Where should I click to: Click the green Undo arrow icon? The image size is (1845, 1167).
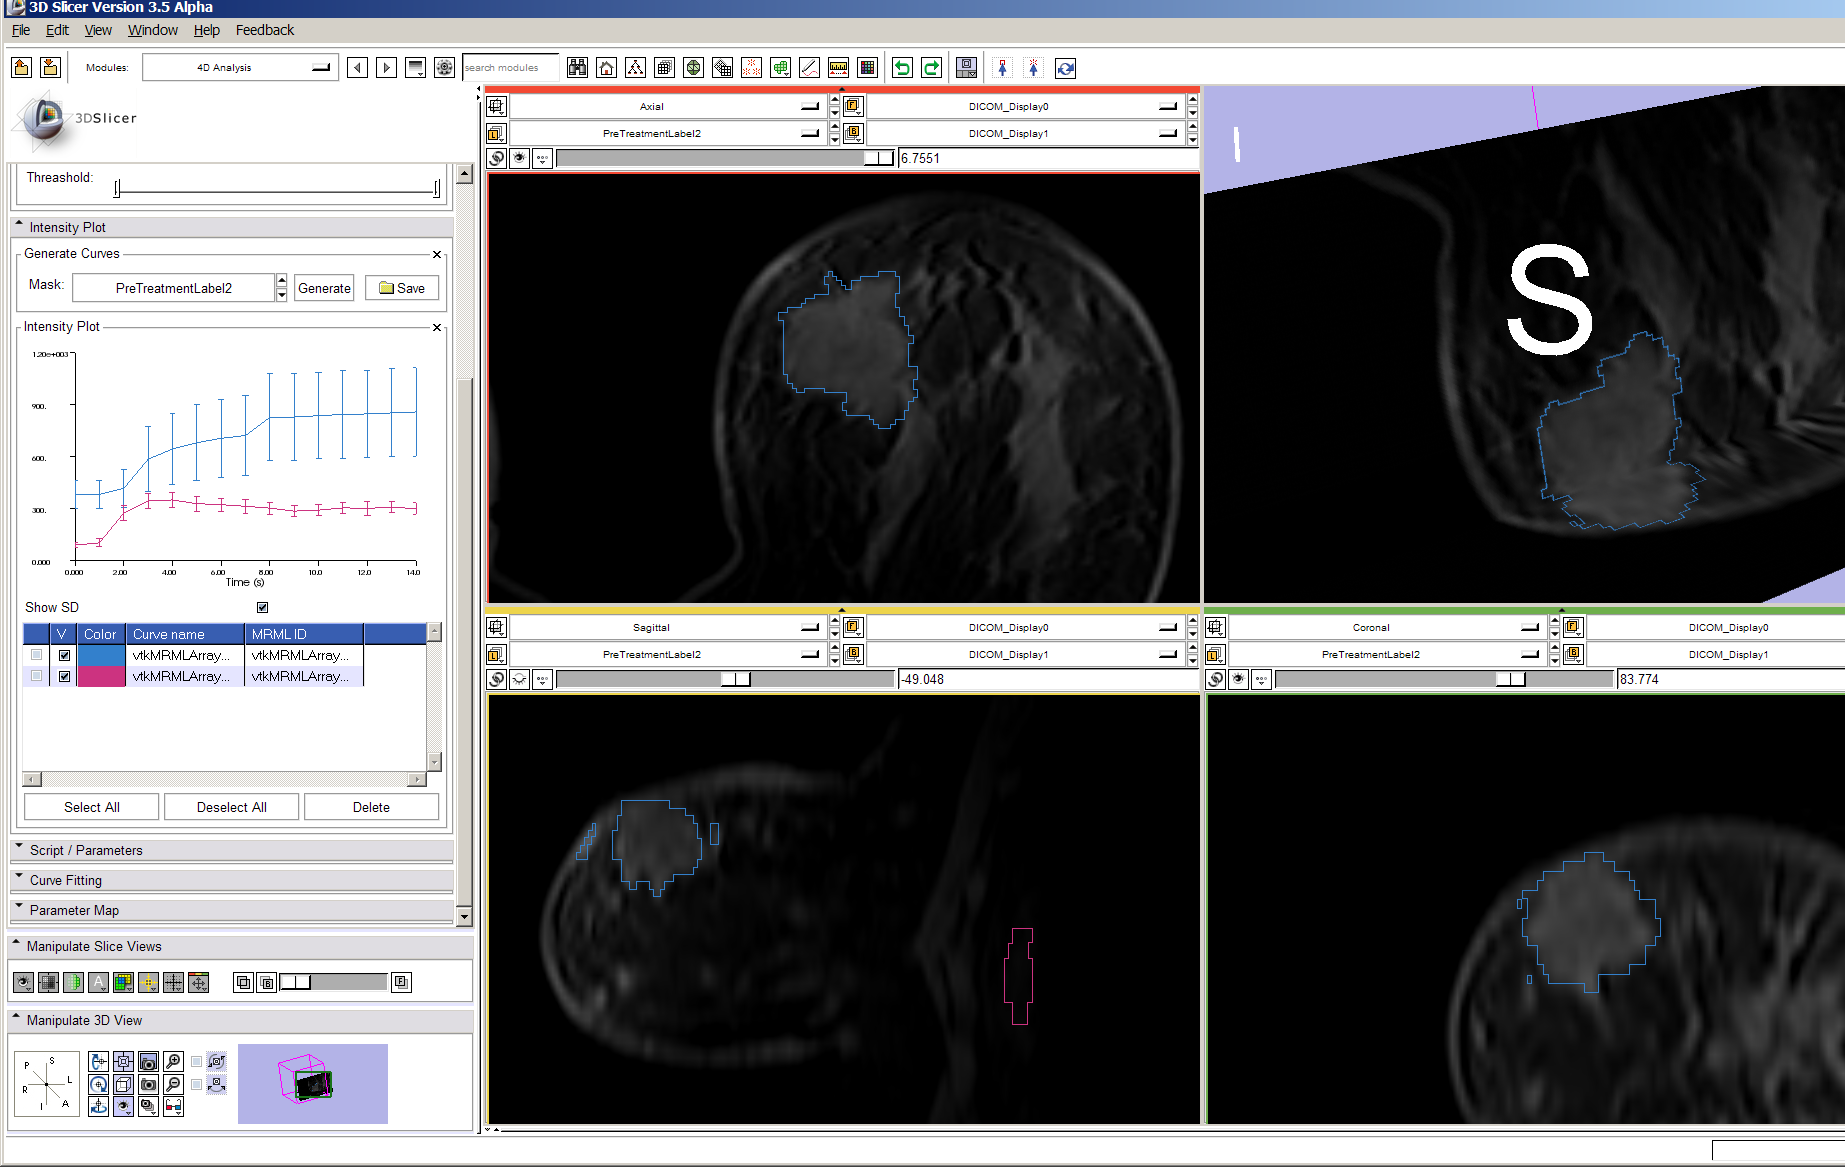902,68
